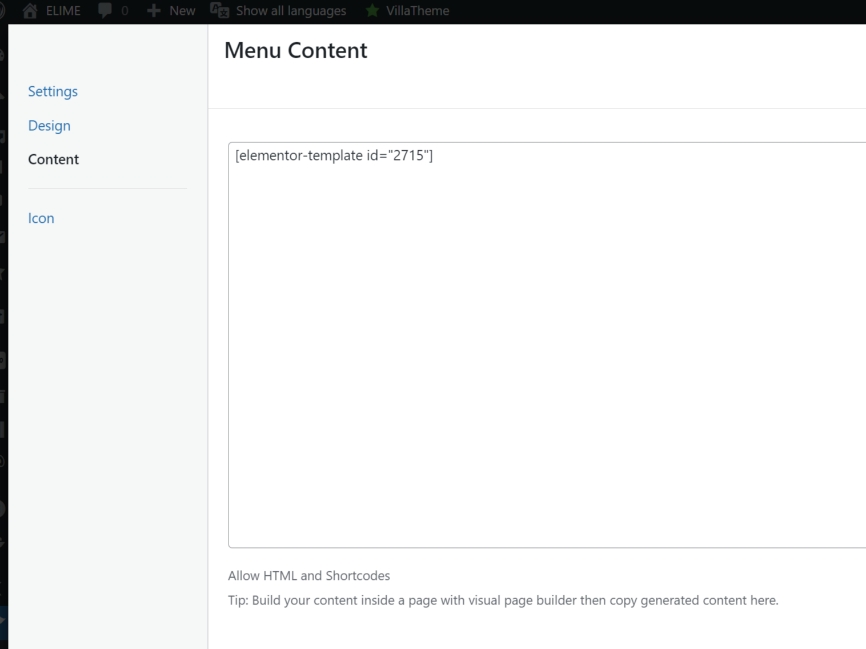The width and height of the screenshot is (866, 649).
Task: Click the home icon in admin bar
Action: point(29,11)
